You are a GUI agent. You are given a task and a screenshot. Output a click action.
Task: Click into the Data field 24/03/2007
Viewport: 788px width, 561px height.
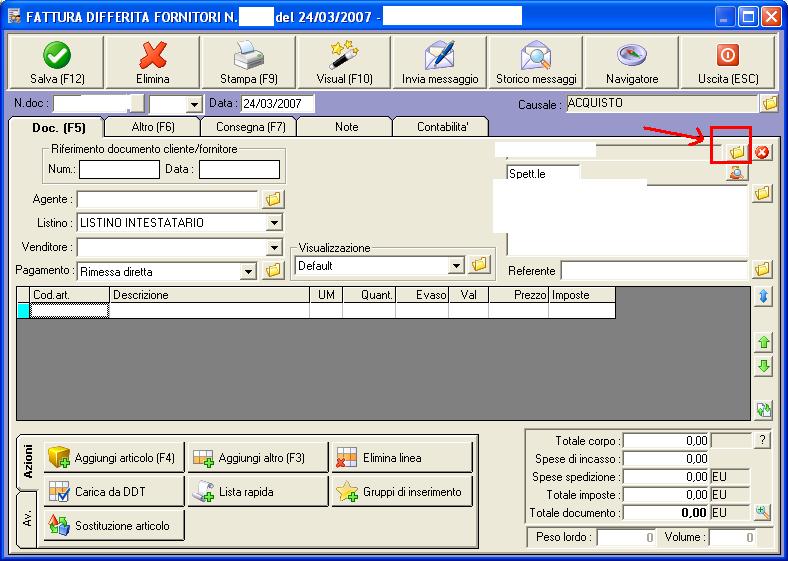[278, 104]
